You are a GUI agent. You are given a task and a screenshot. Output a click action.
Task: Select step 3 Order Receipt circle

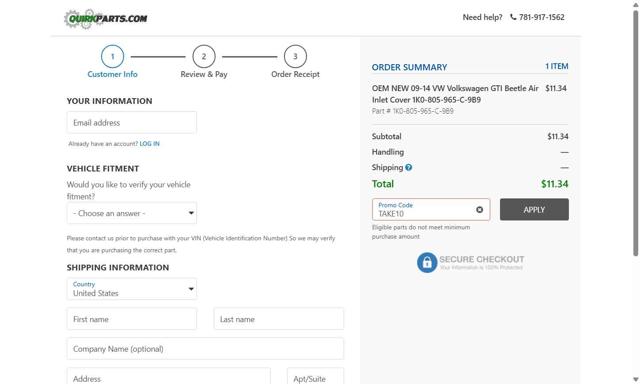(295, 56)
